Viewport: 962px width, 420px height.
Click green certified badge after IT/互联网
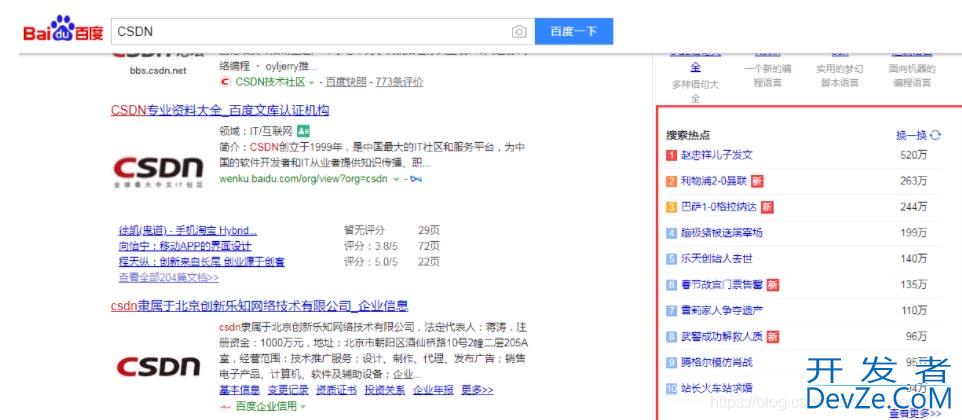coord(303,131)
